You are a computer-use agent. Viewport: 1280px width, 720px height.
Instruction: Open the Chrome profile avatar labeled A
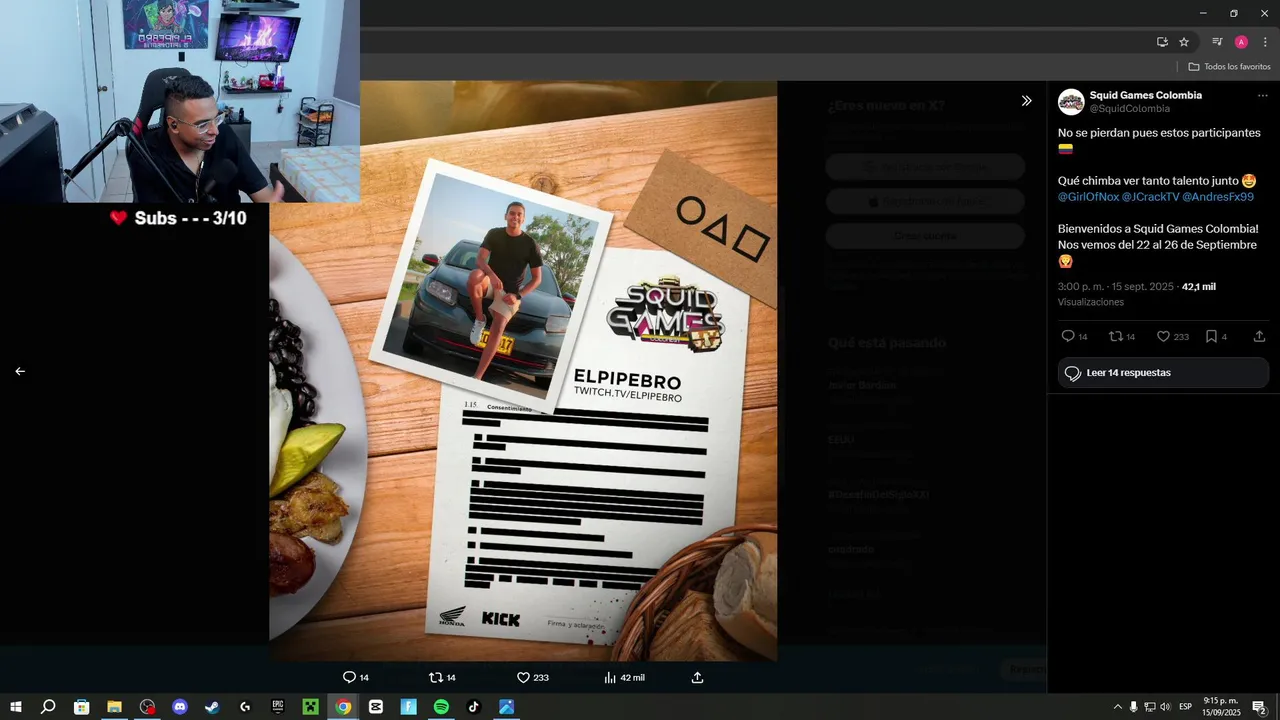coord(1241,42)
